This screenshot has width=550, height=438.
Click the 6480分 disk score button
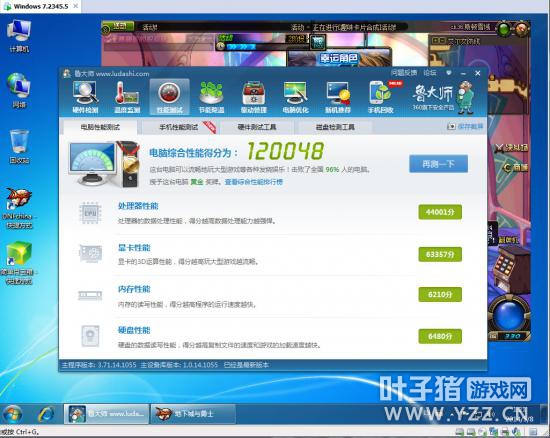point(440,336)
